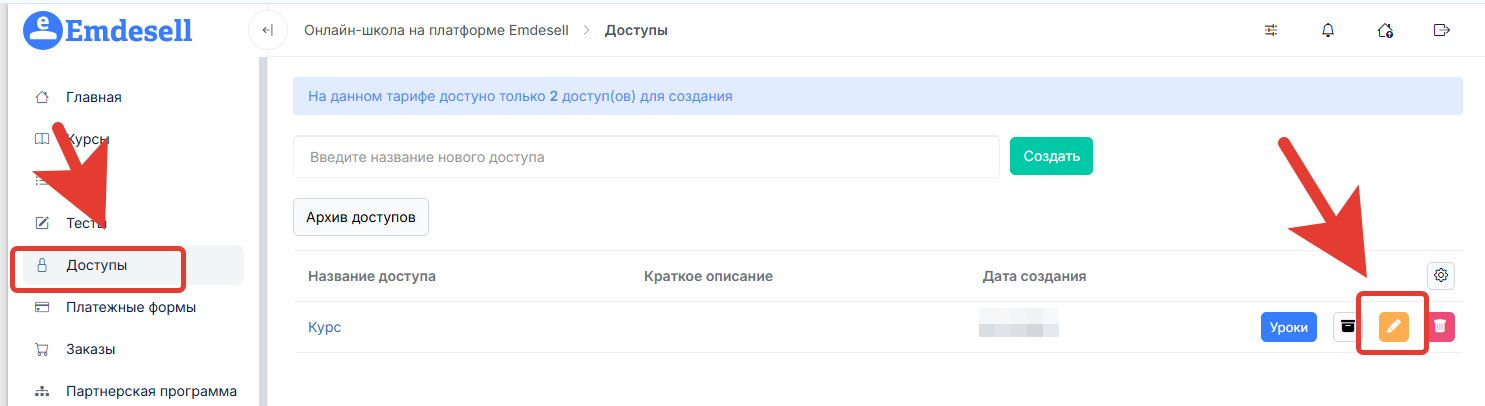Archive the Курс access with box icon

pyautogui.click(x=1348, y=327)
